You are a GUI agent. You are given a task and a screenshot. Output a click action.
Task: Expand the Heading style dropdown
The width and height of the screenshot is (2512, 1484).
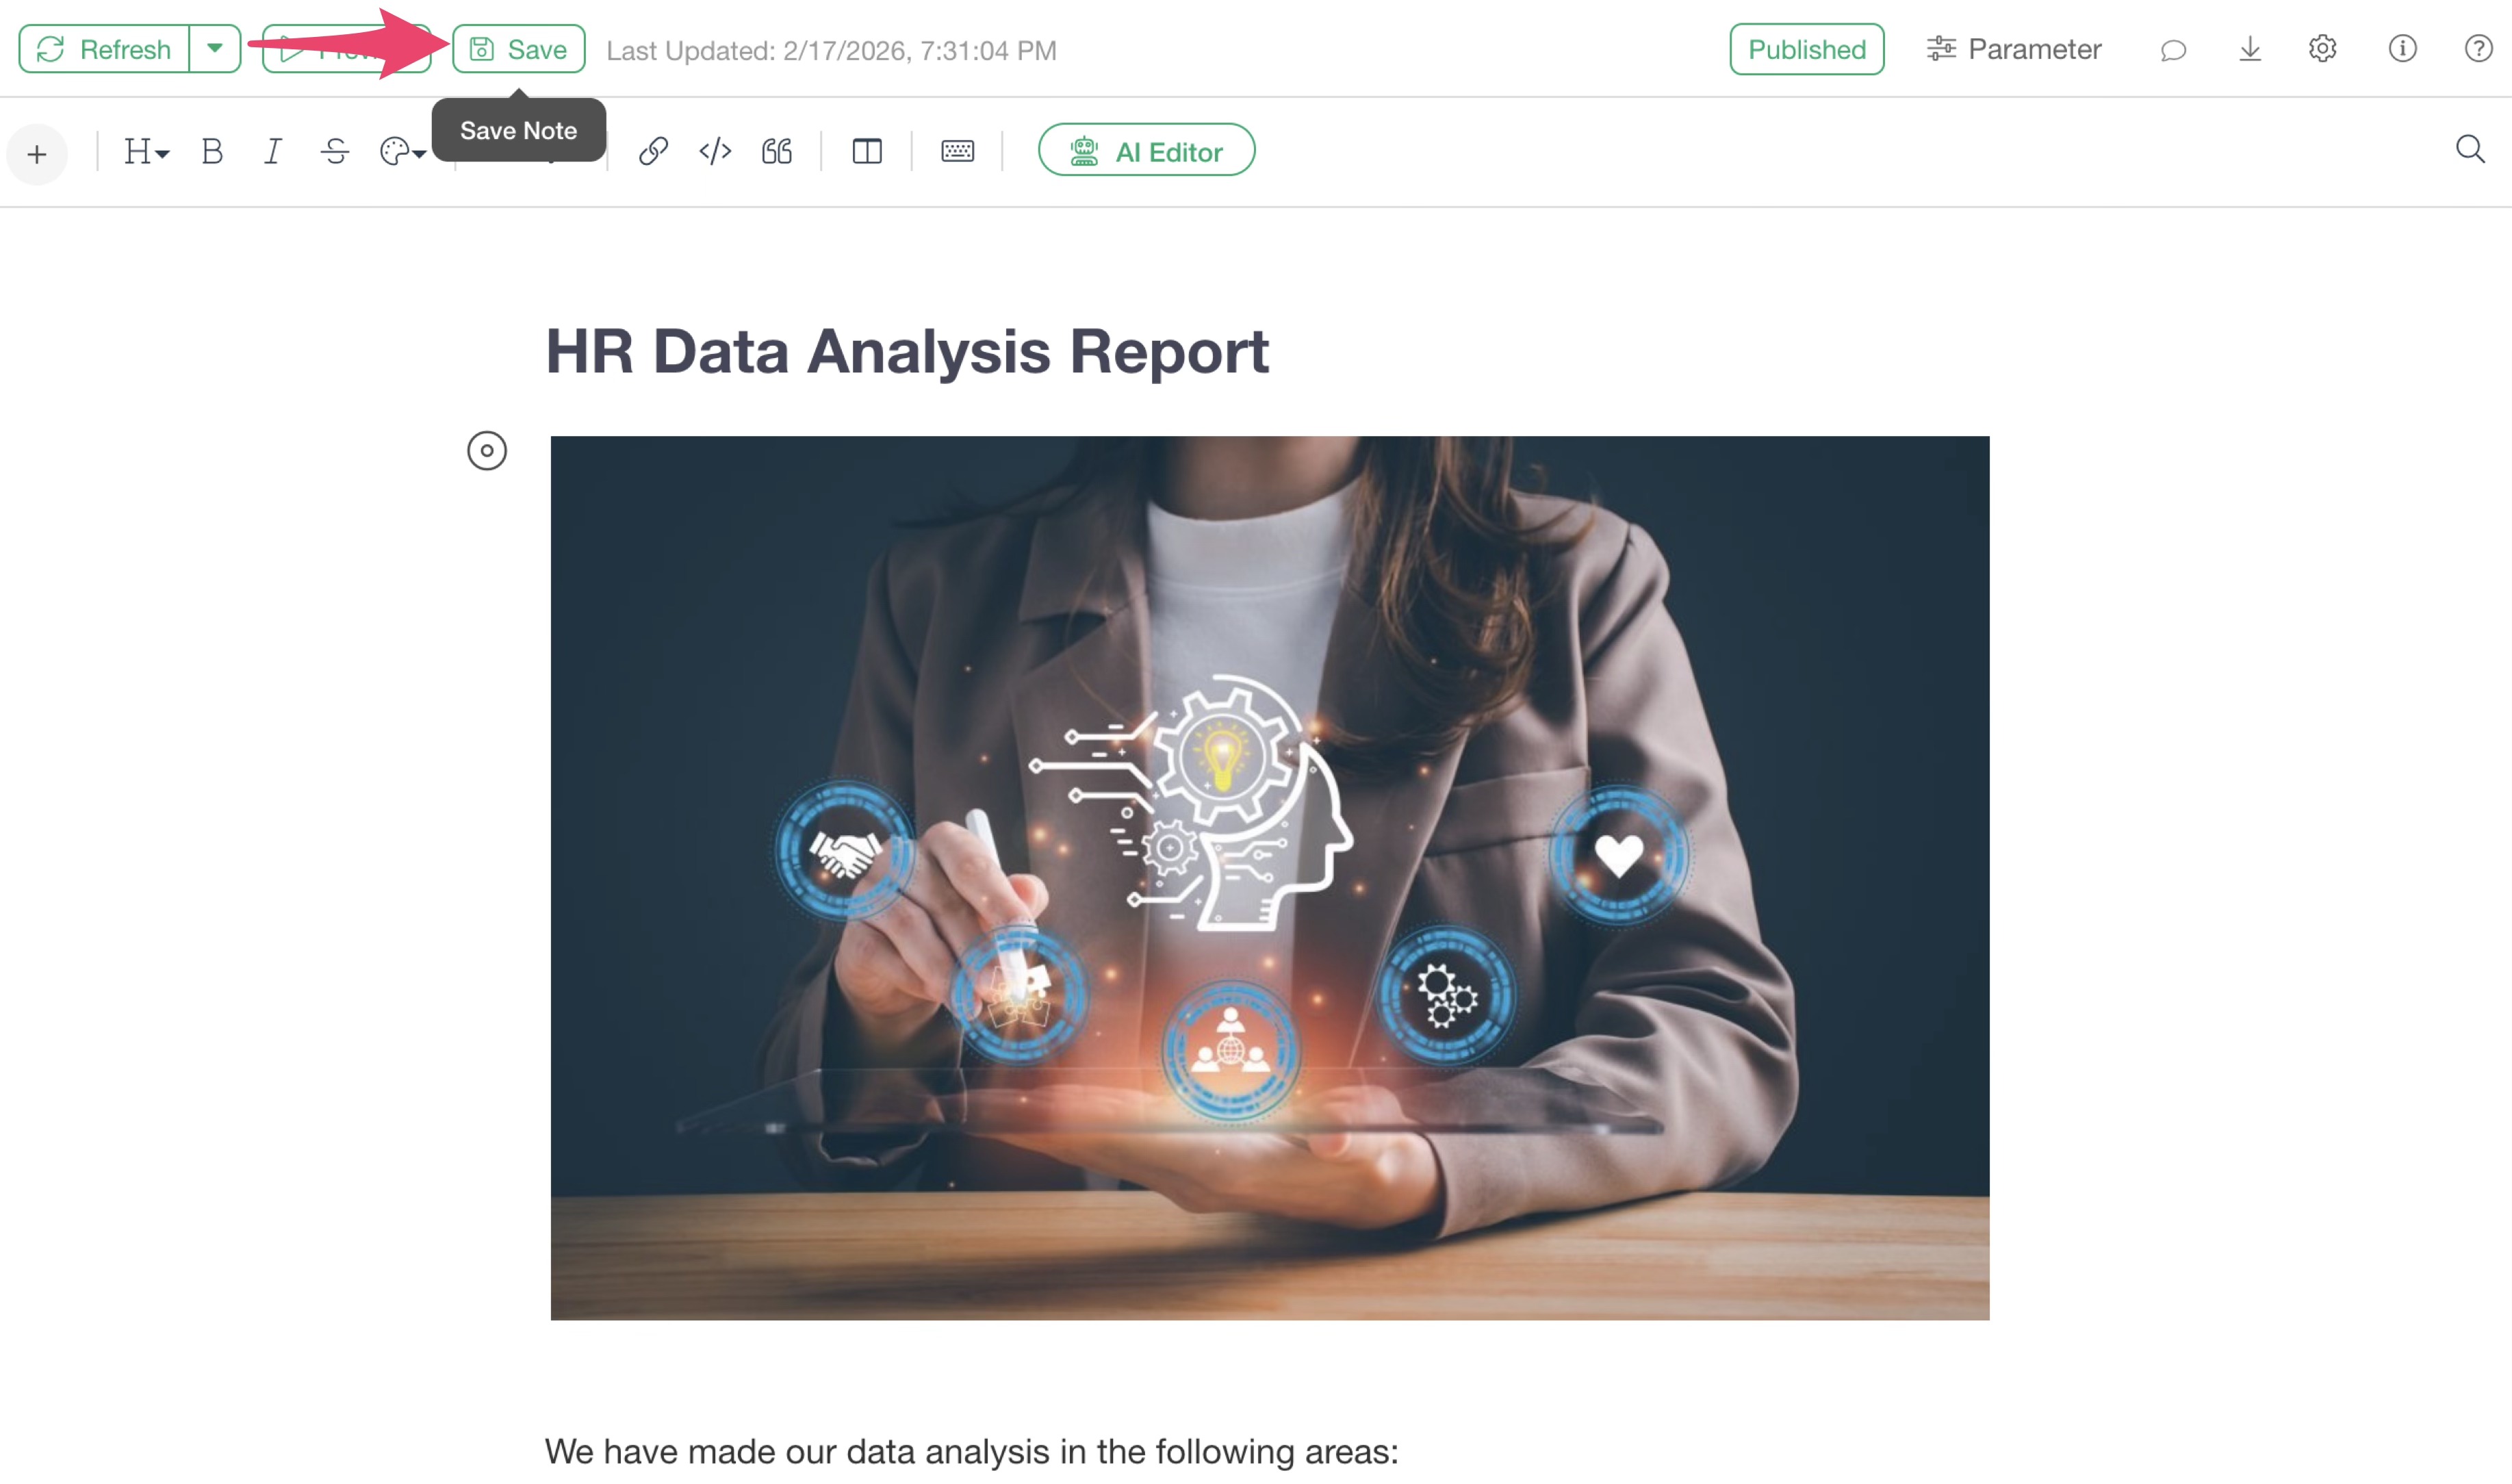click(x=146, y=152)
